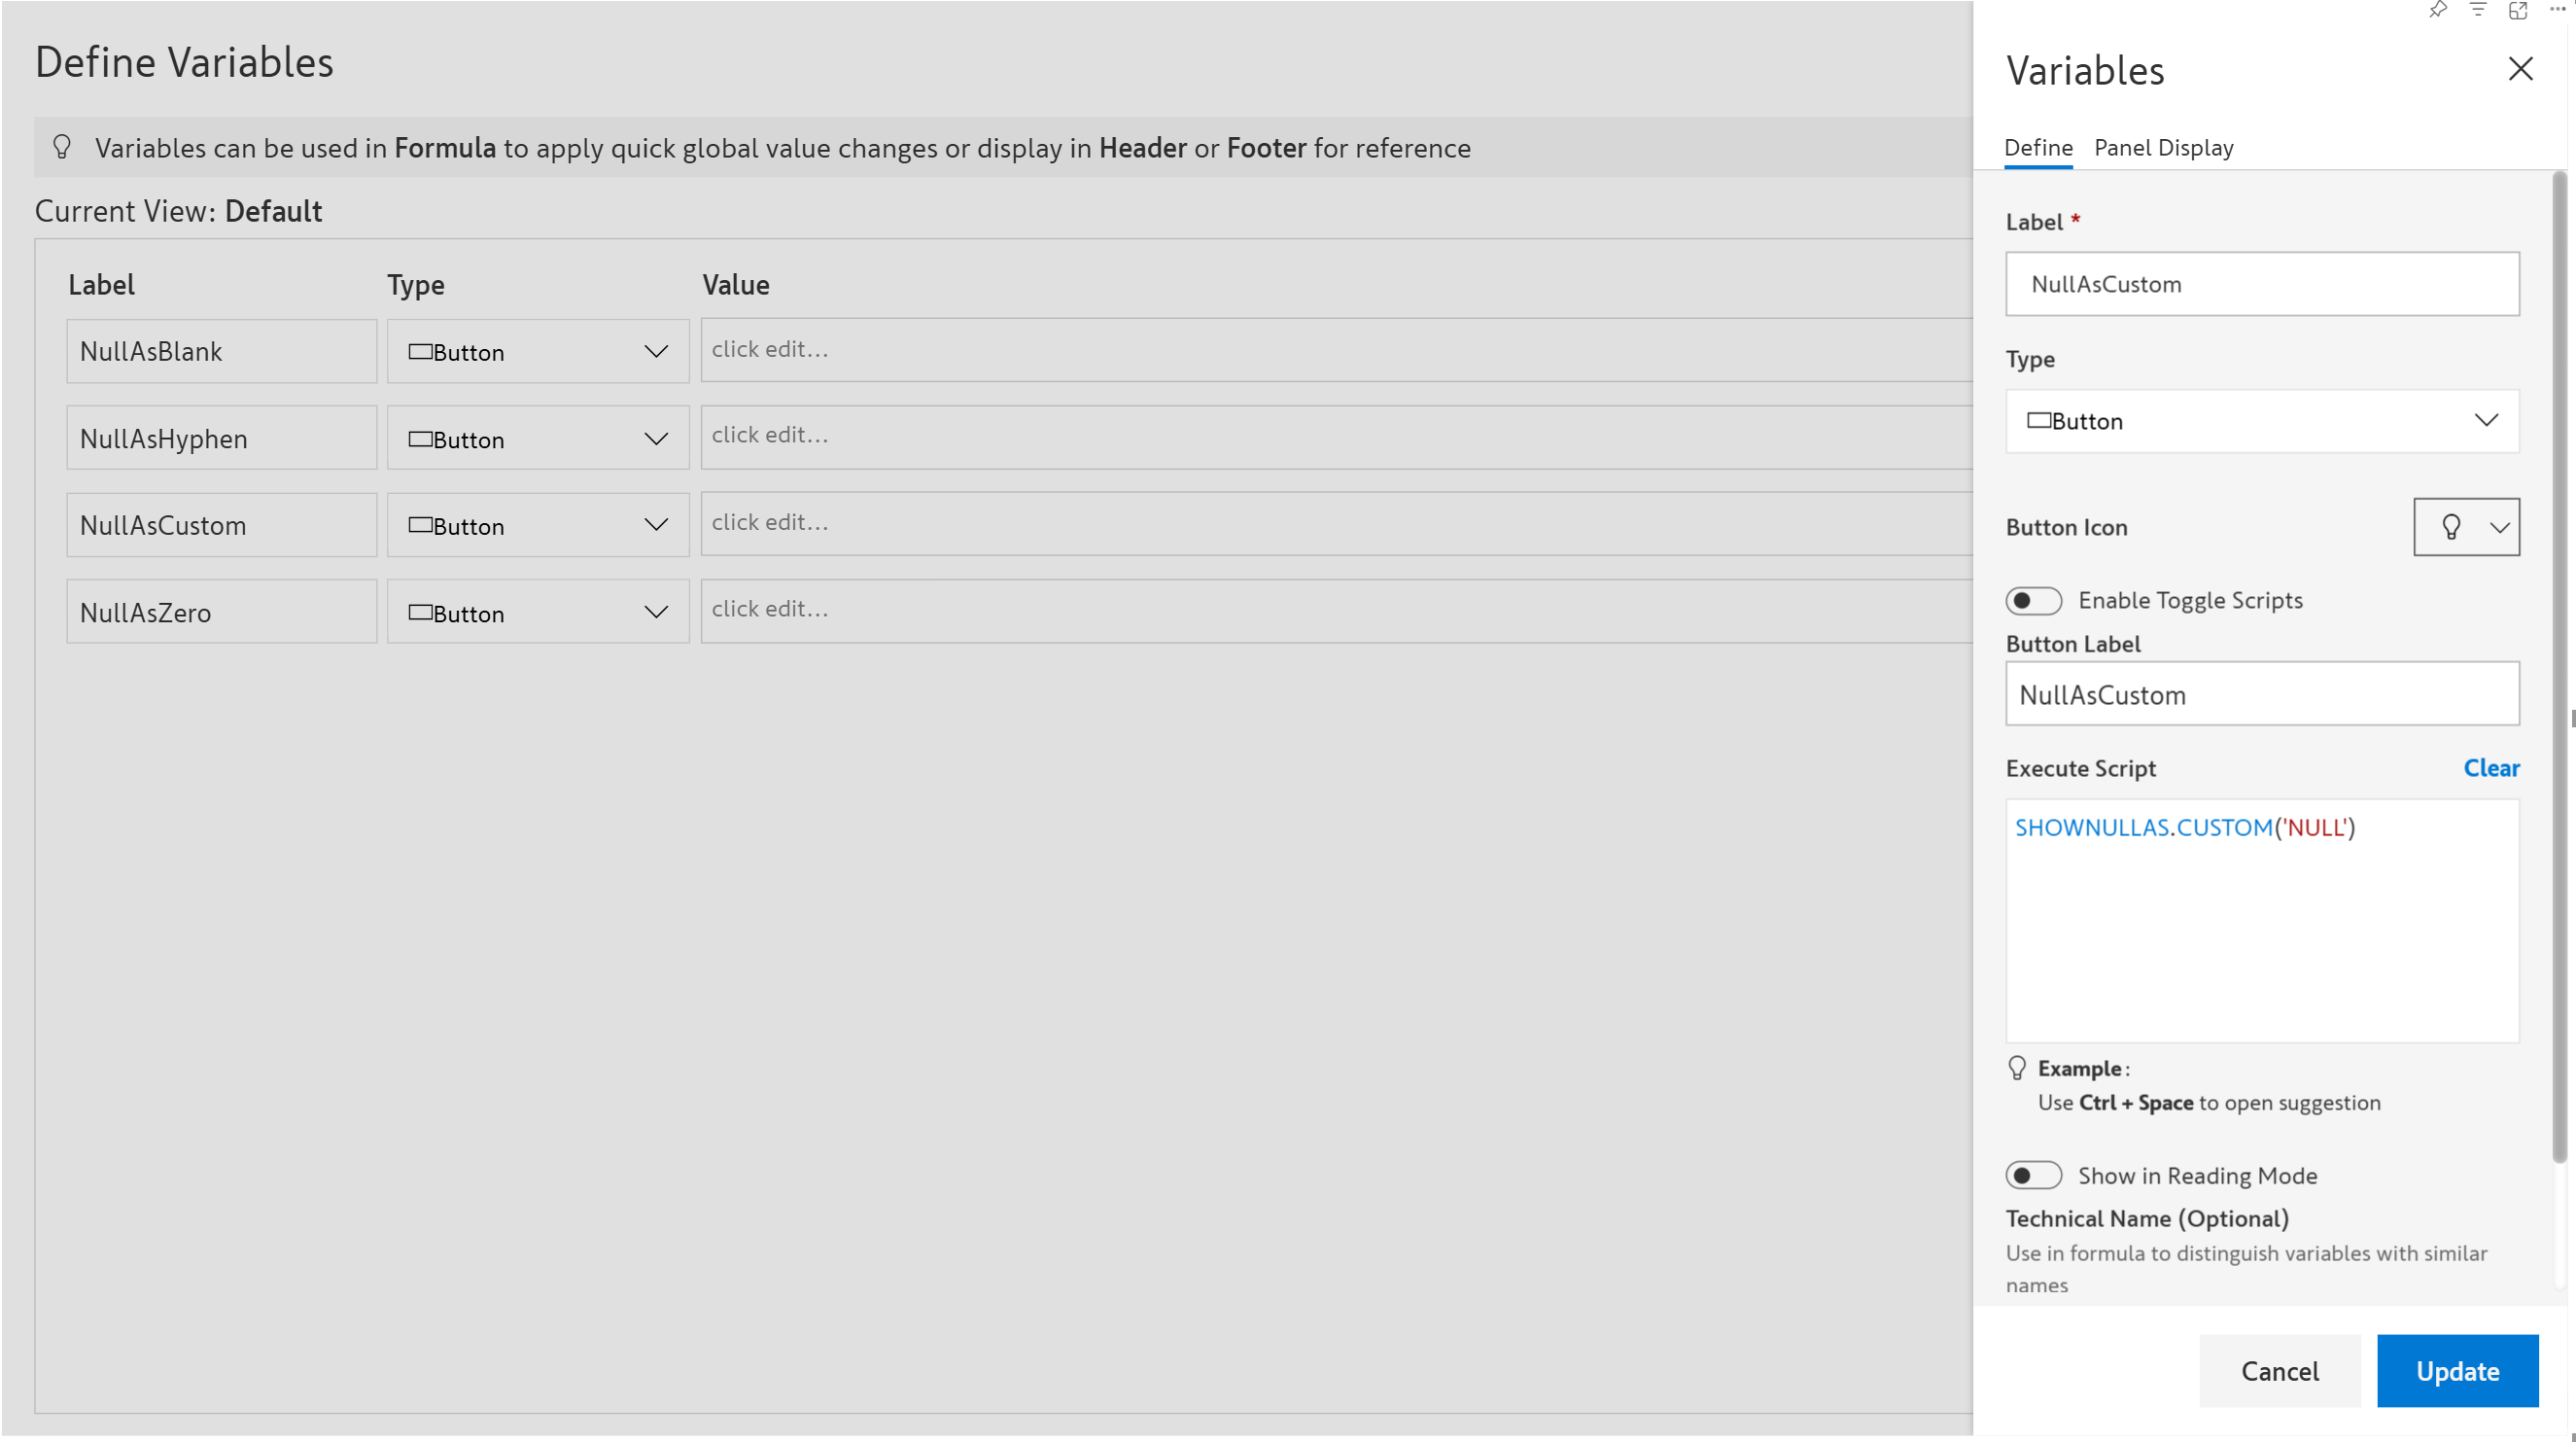Screen dimensions: 2576x1442
Task: Turn on Show in Reading Mode
Action: coord(2033,1175)
